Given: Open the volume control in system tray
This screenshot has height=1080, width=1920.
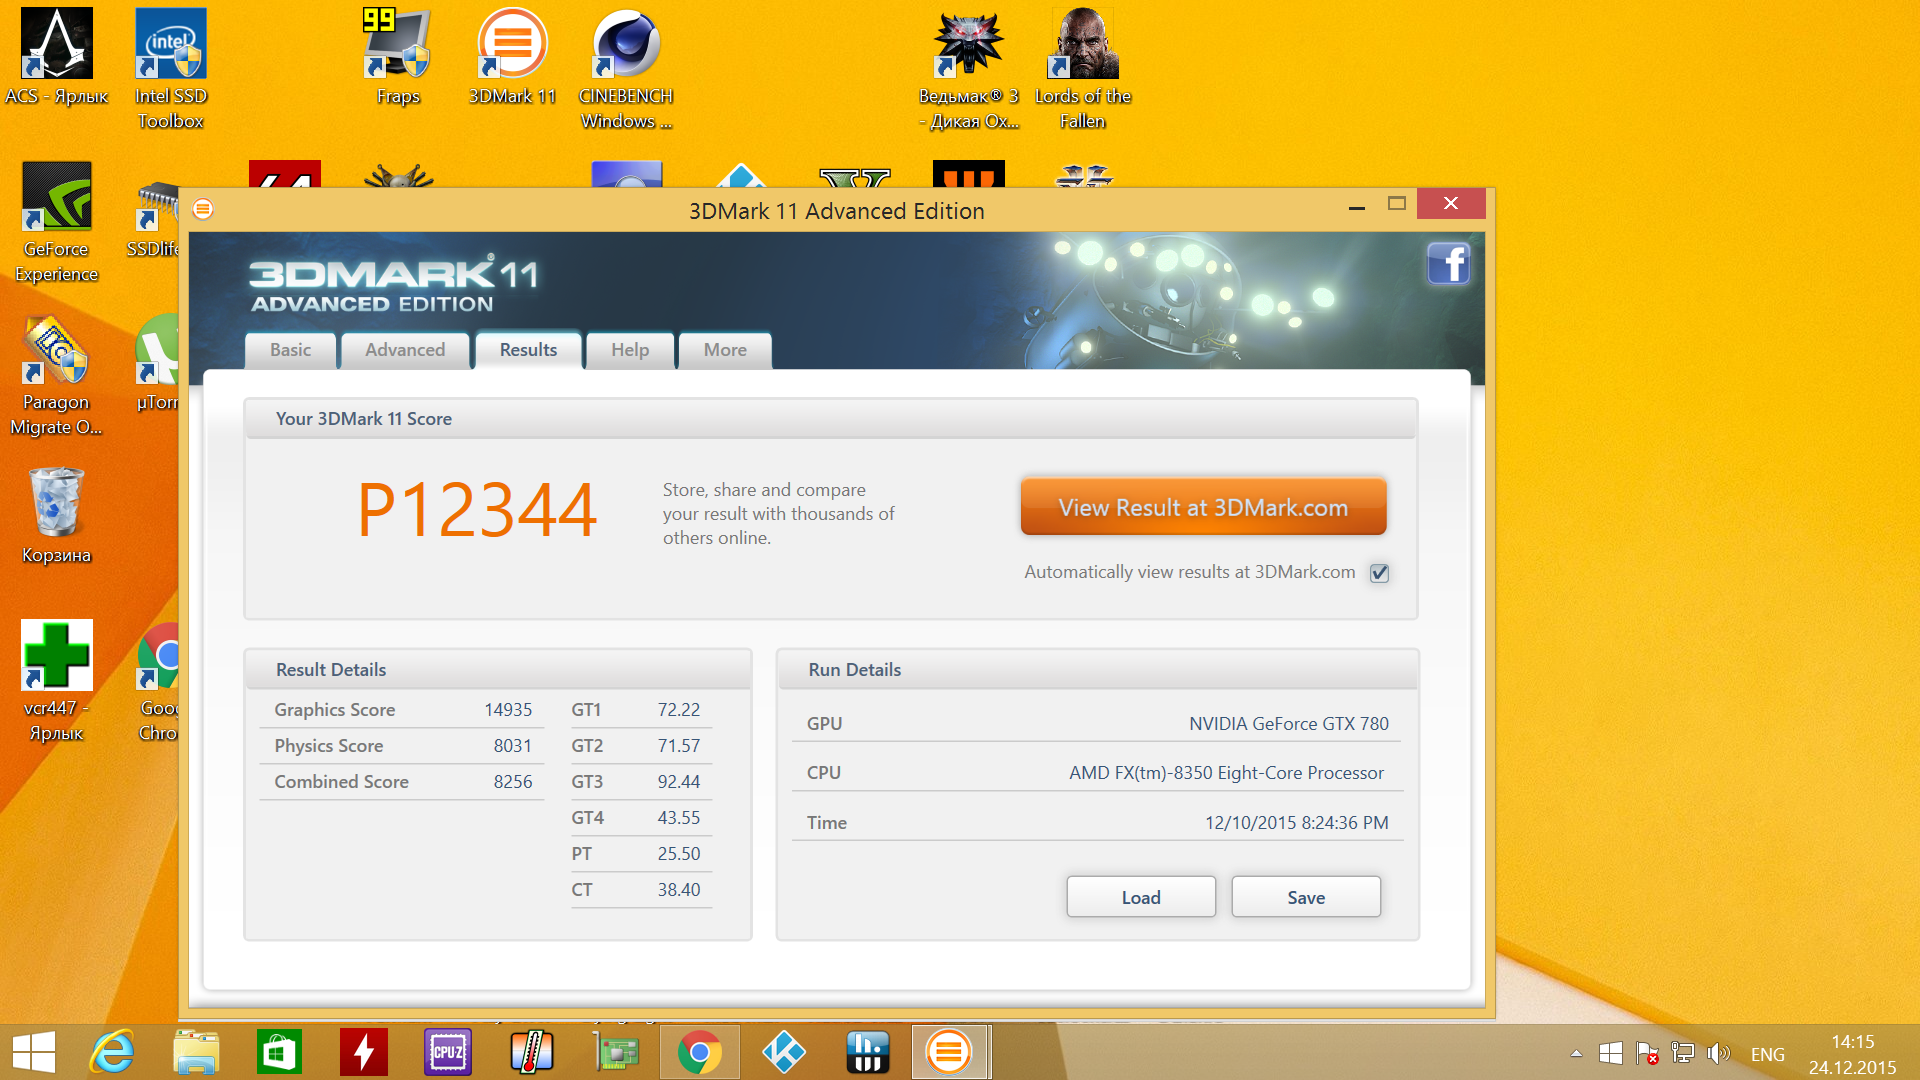Looking at the screenshot, I should click(x=1718, y=1053).
